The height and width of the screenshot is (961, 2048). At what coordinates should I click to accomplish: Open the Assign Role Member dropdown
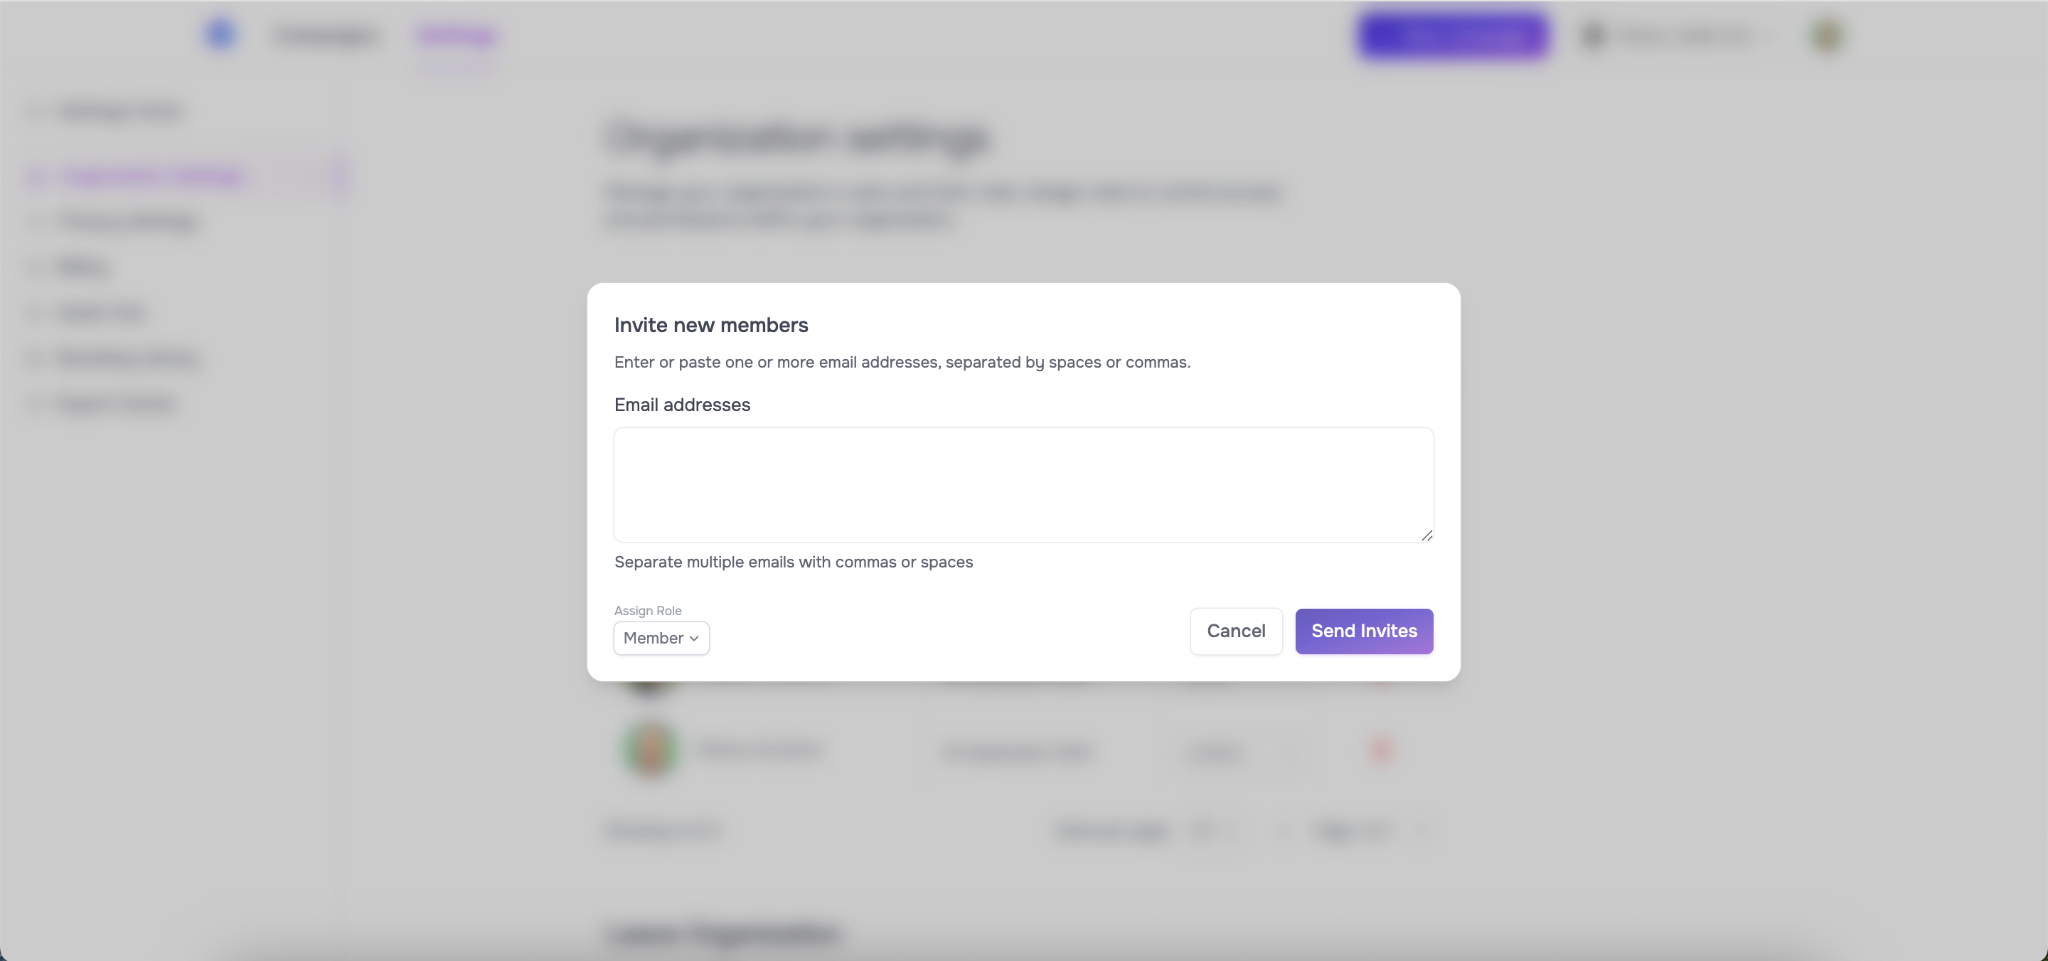point(661,638)
